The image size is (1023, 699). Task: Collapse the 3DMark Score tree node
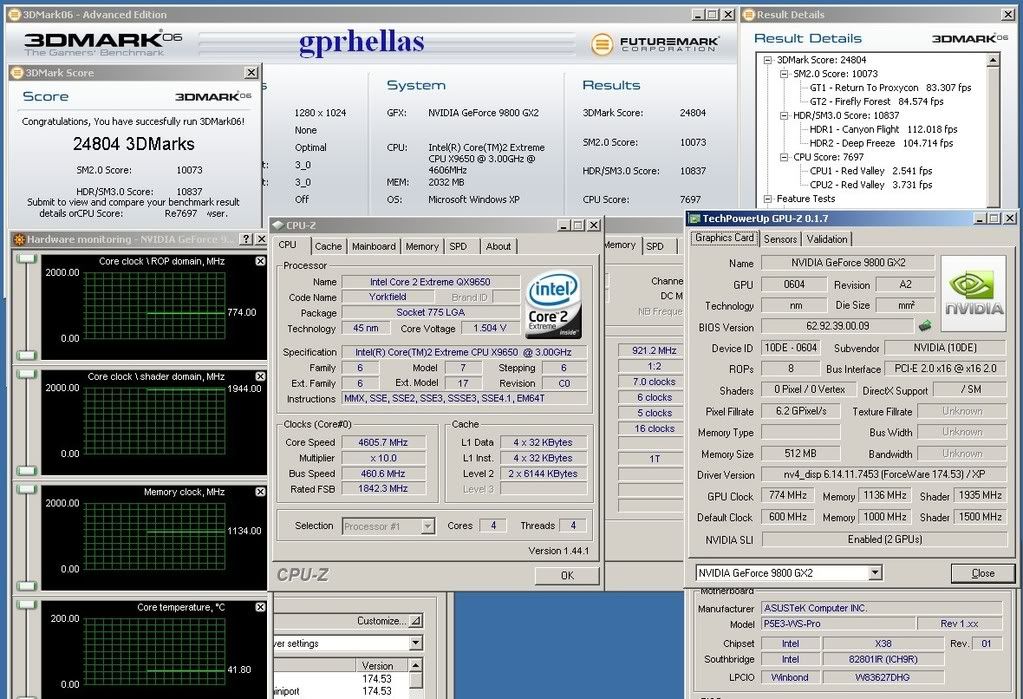coord(768,60)
